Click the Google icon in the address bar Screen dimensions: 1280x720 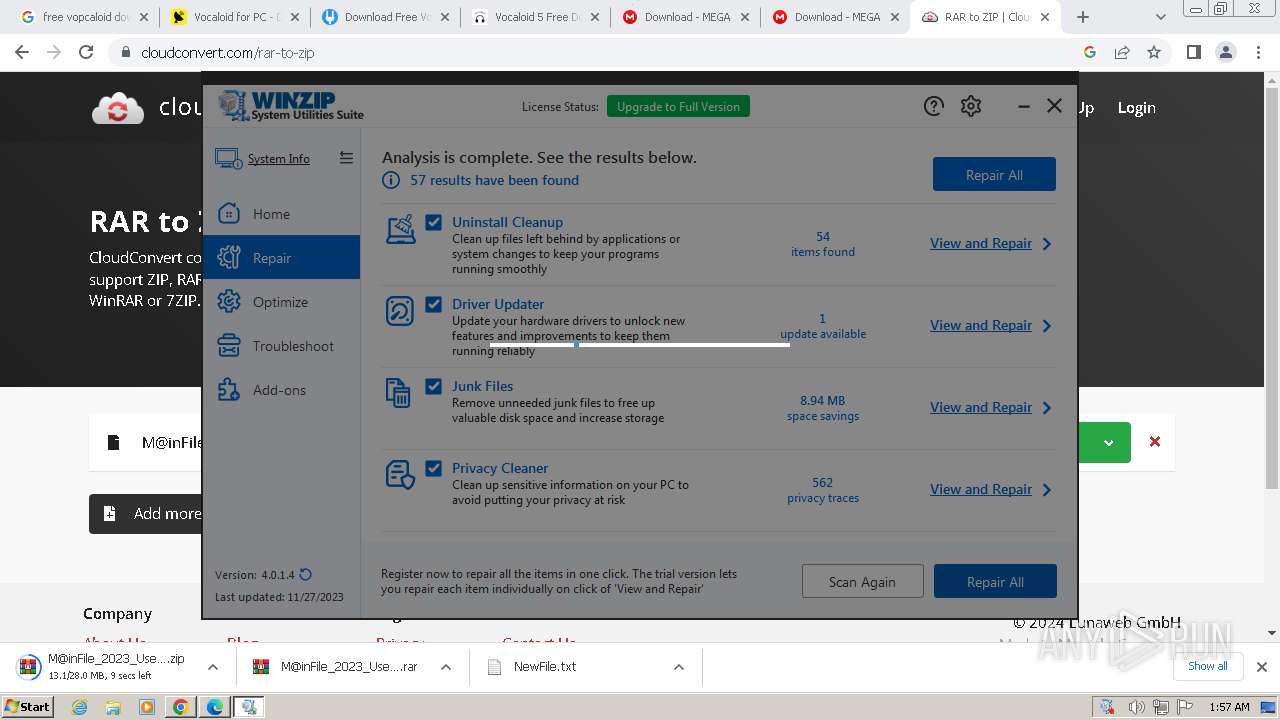click(1090, 52)
